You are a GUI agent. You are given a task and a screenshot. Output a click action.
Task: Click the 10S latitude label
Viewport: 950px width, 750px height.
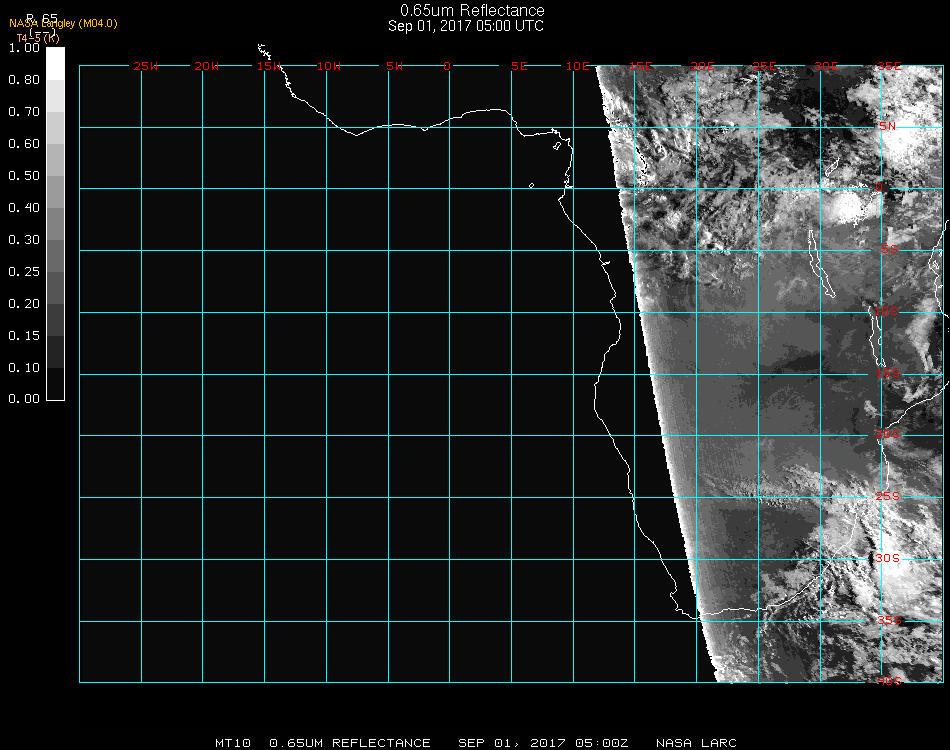886,311
